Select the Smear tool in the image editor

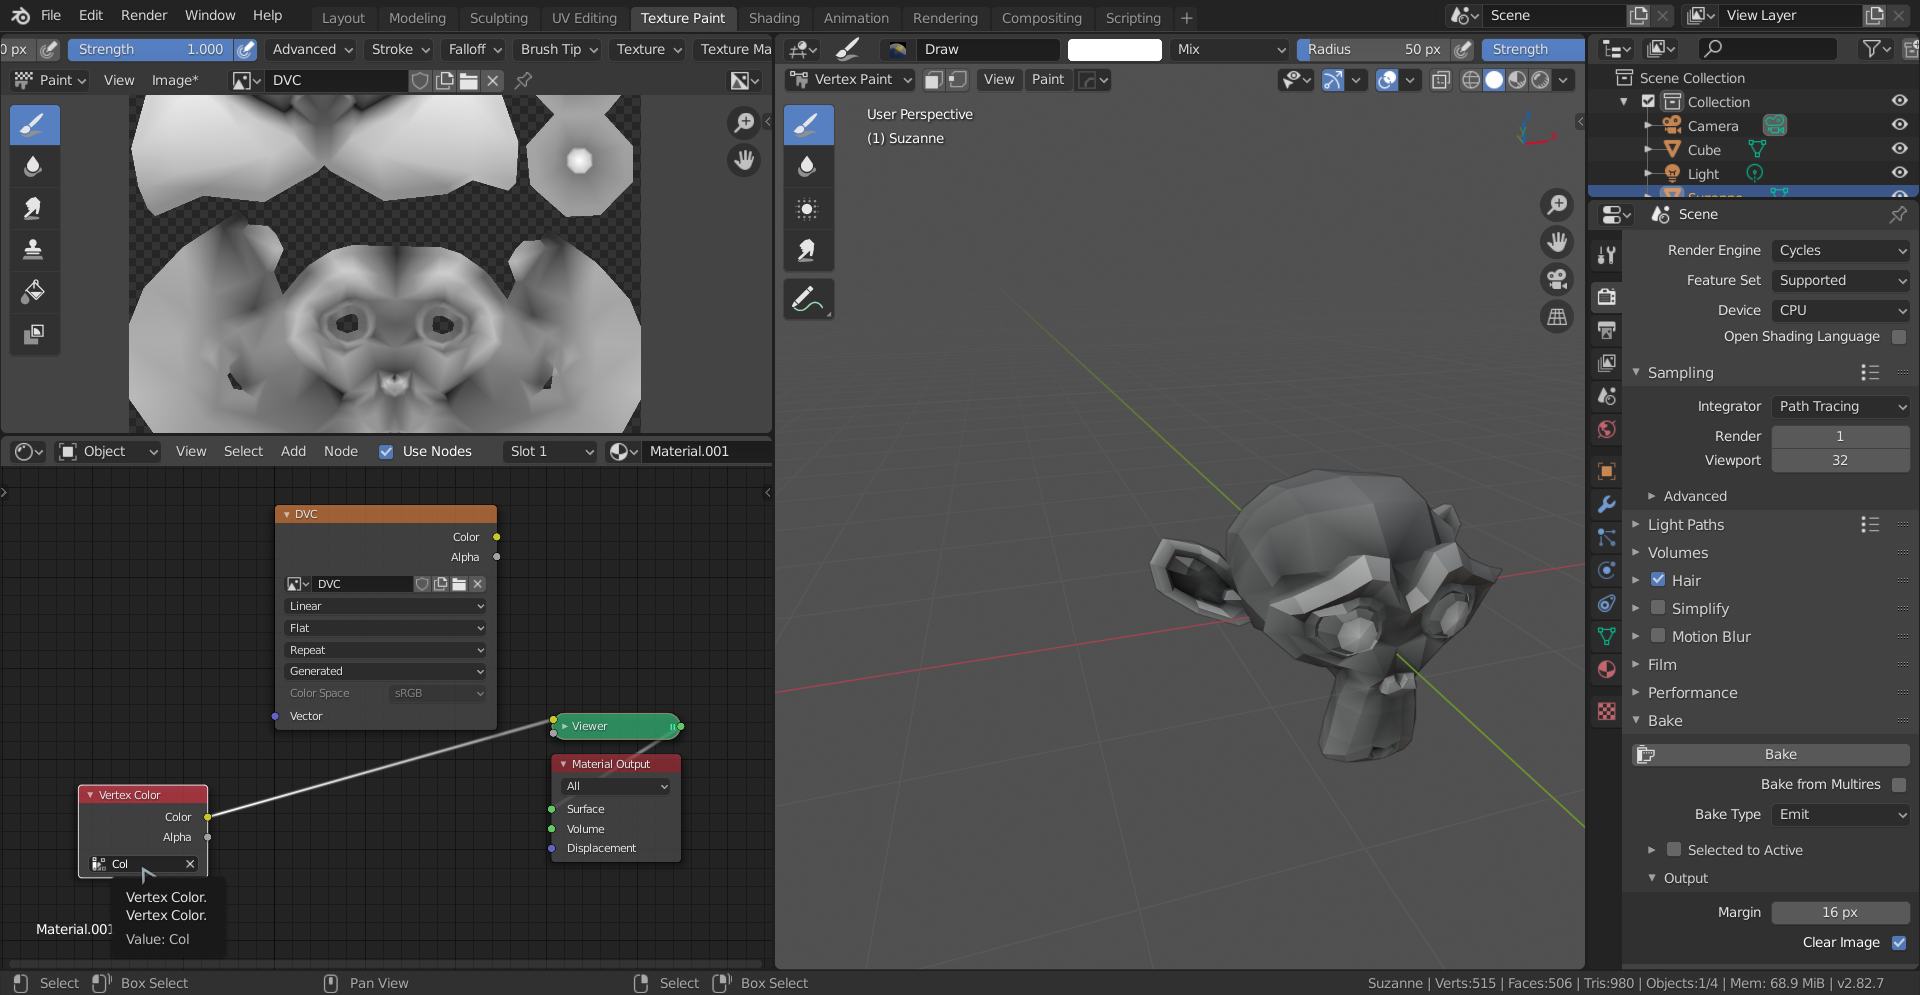pos(34,208)
